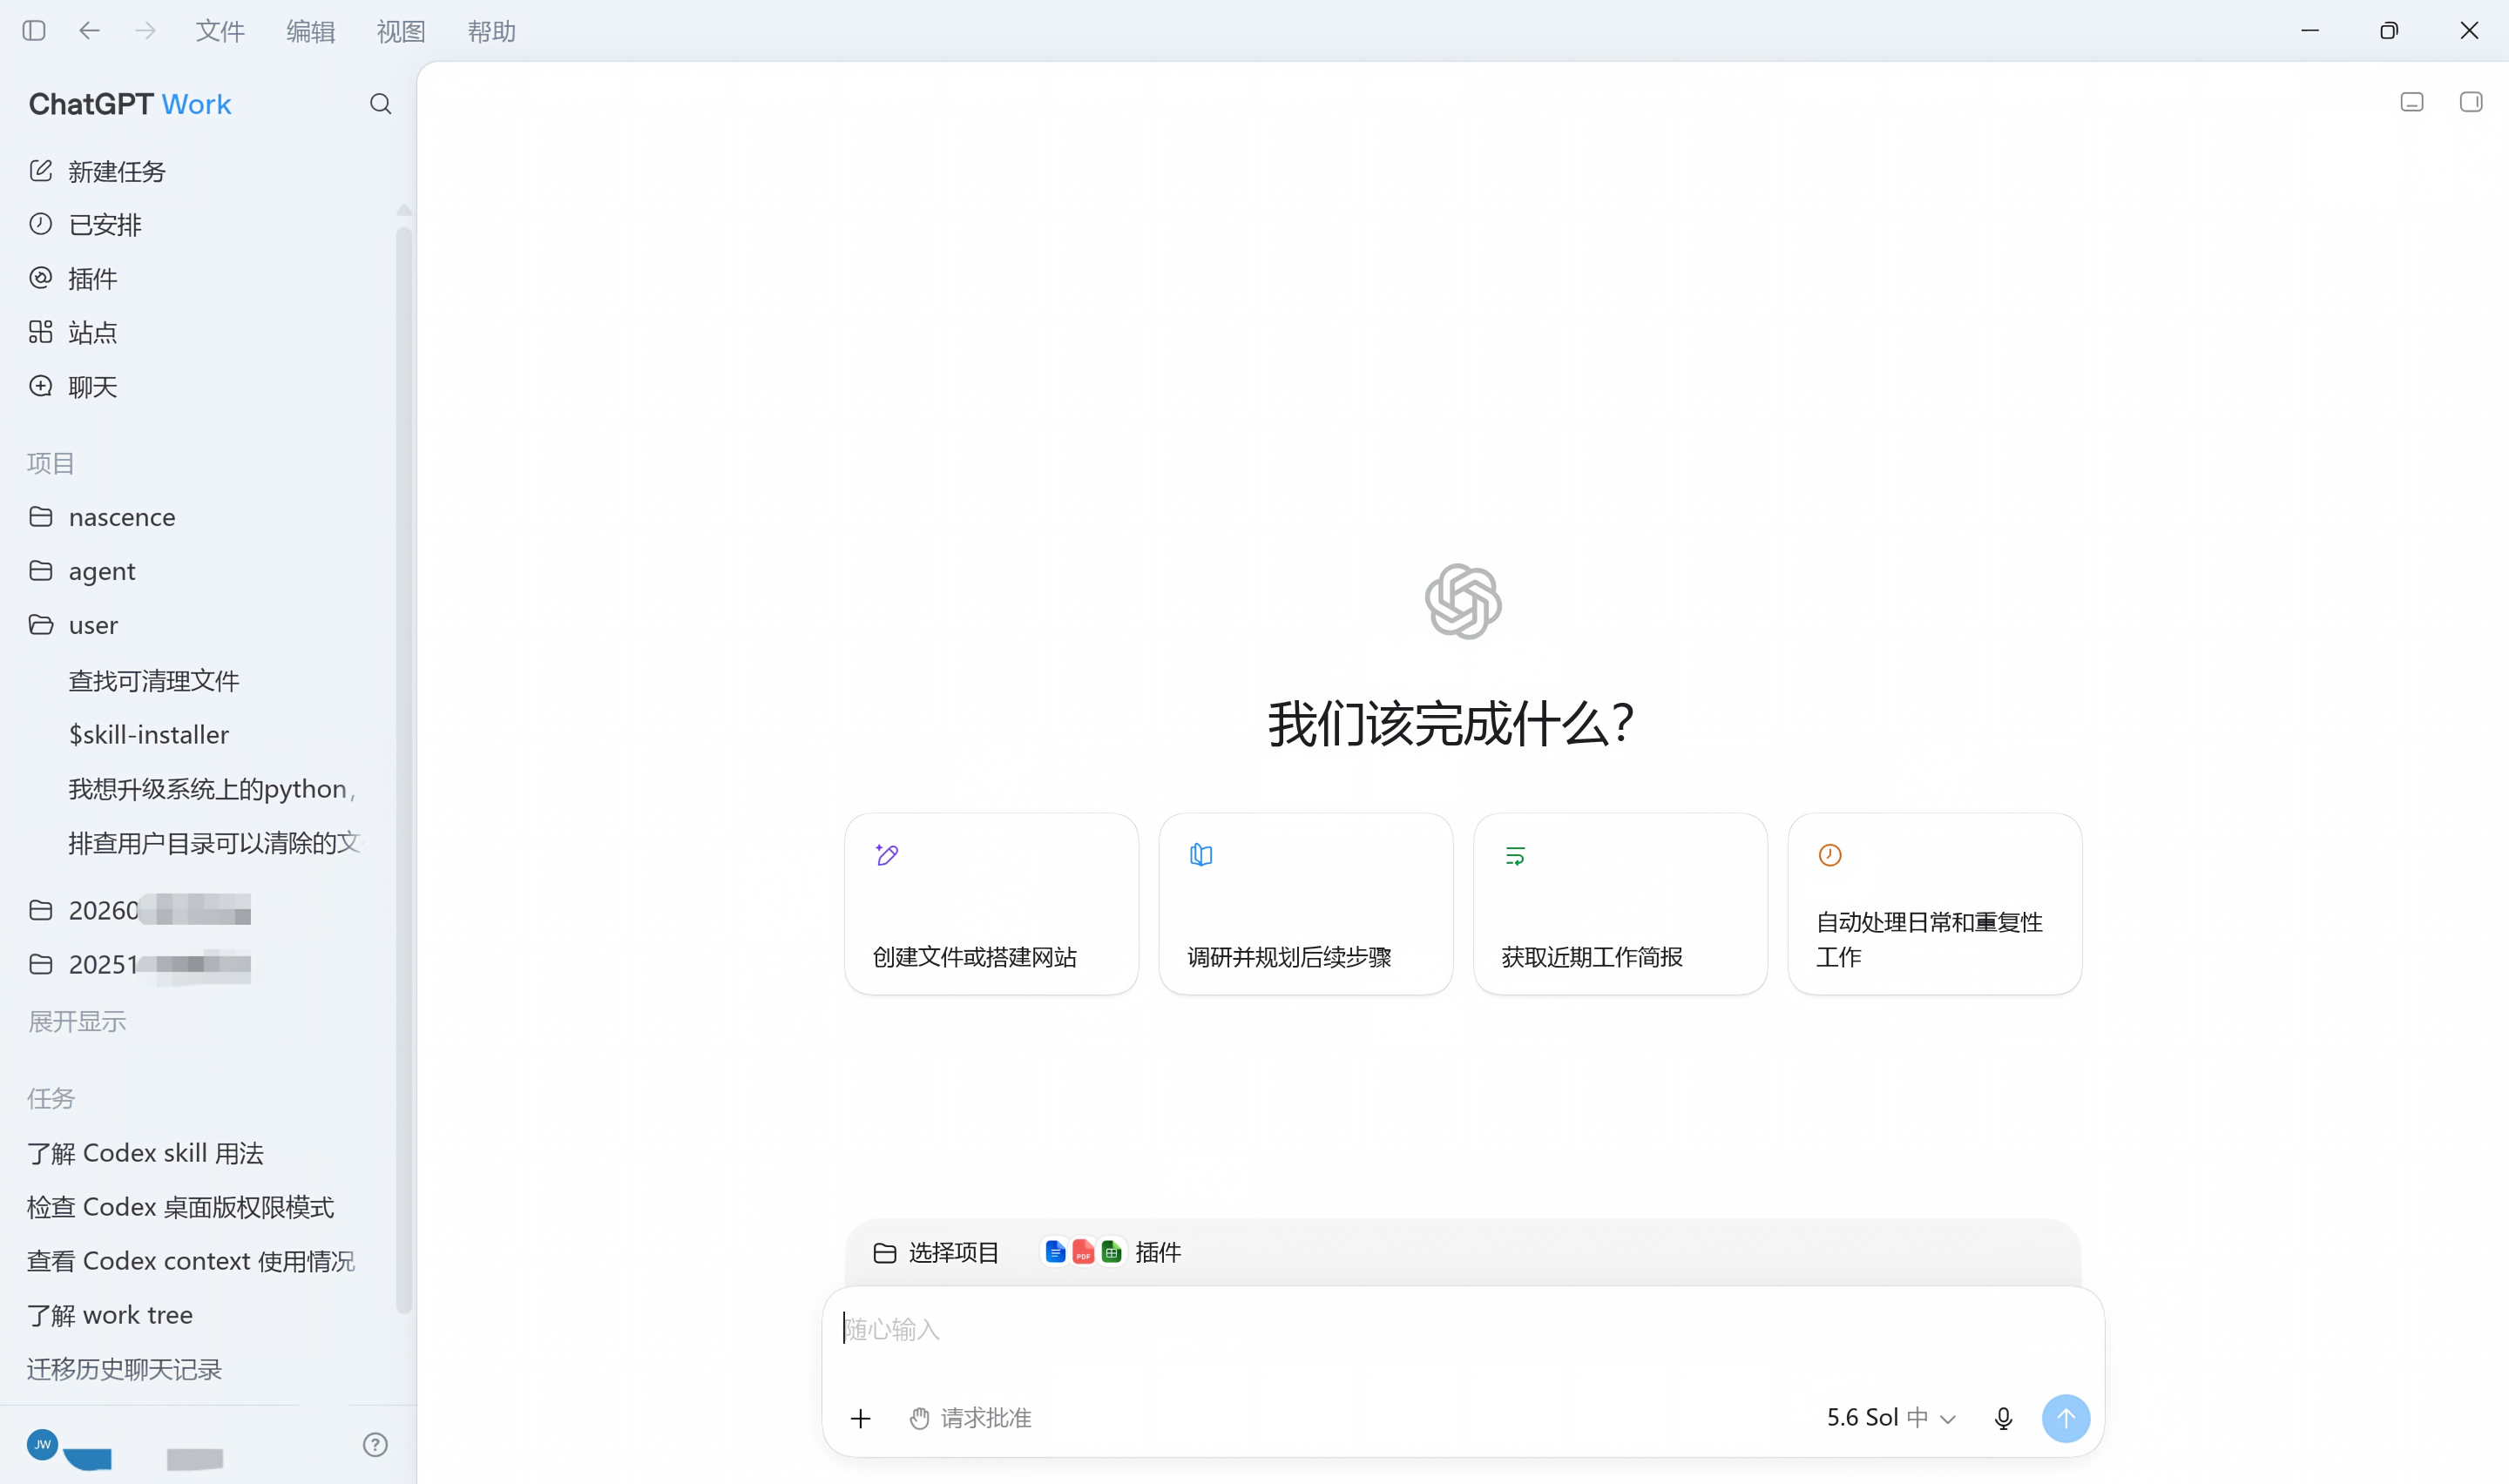Open the 我想升级系统上的python thread
Image resolution: width=2509 pixels, height=1484 pixels.
[210, 789]
